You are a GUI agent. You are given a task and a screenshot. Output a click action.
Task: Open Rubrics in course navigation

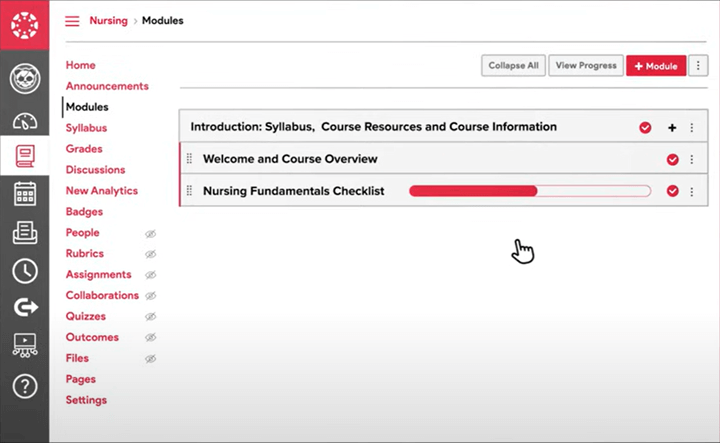tap(84, 253)
